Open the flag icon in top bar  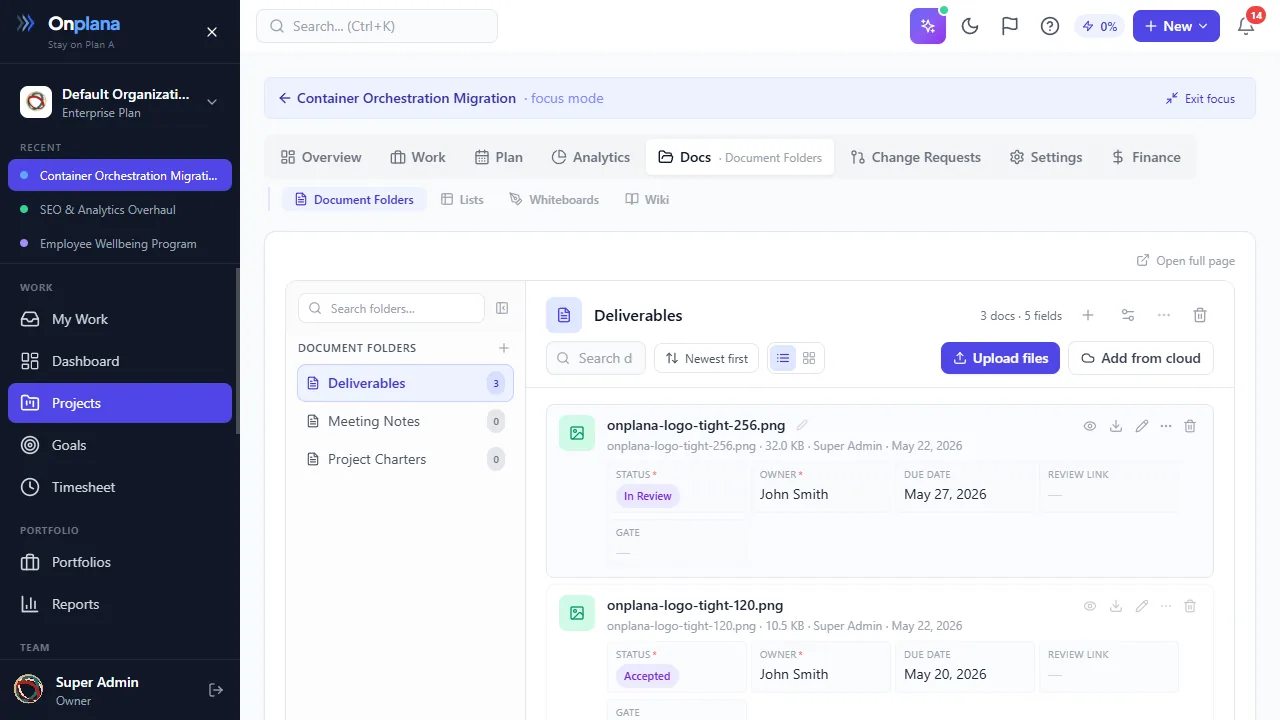(x=1010, y=26)
